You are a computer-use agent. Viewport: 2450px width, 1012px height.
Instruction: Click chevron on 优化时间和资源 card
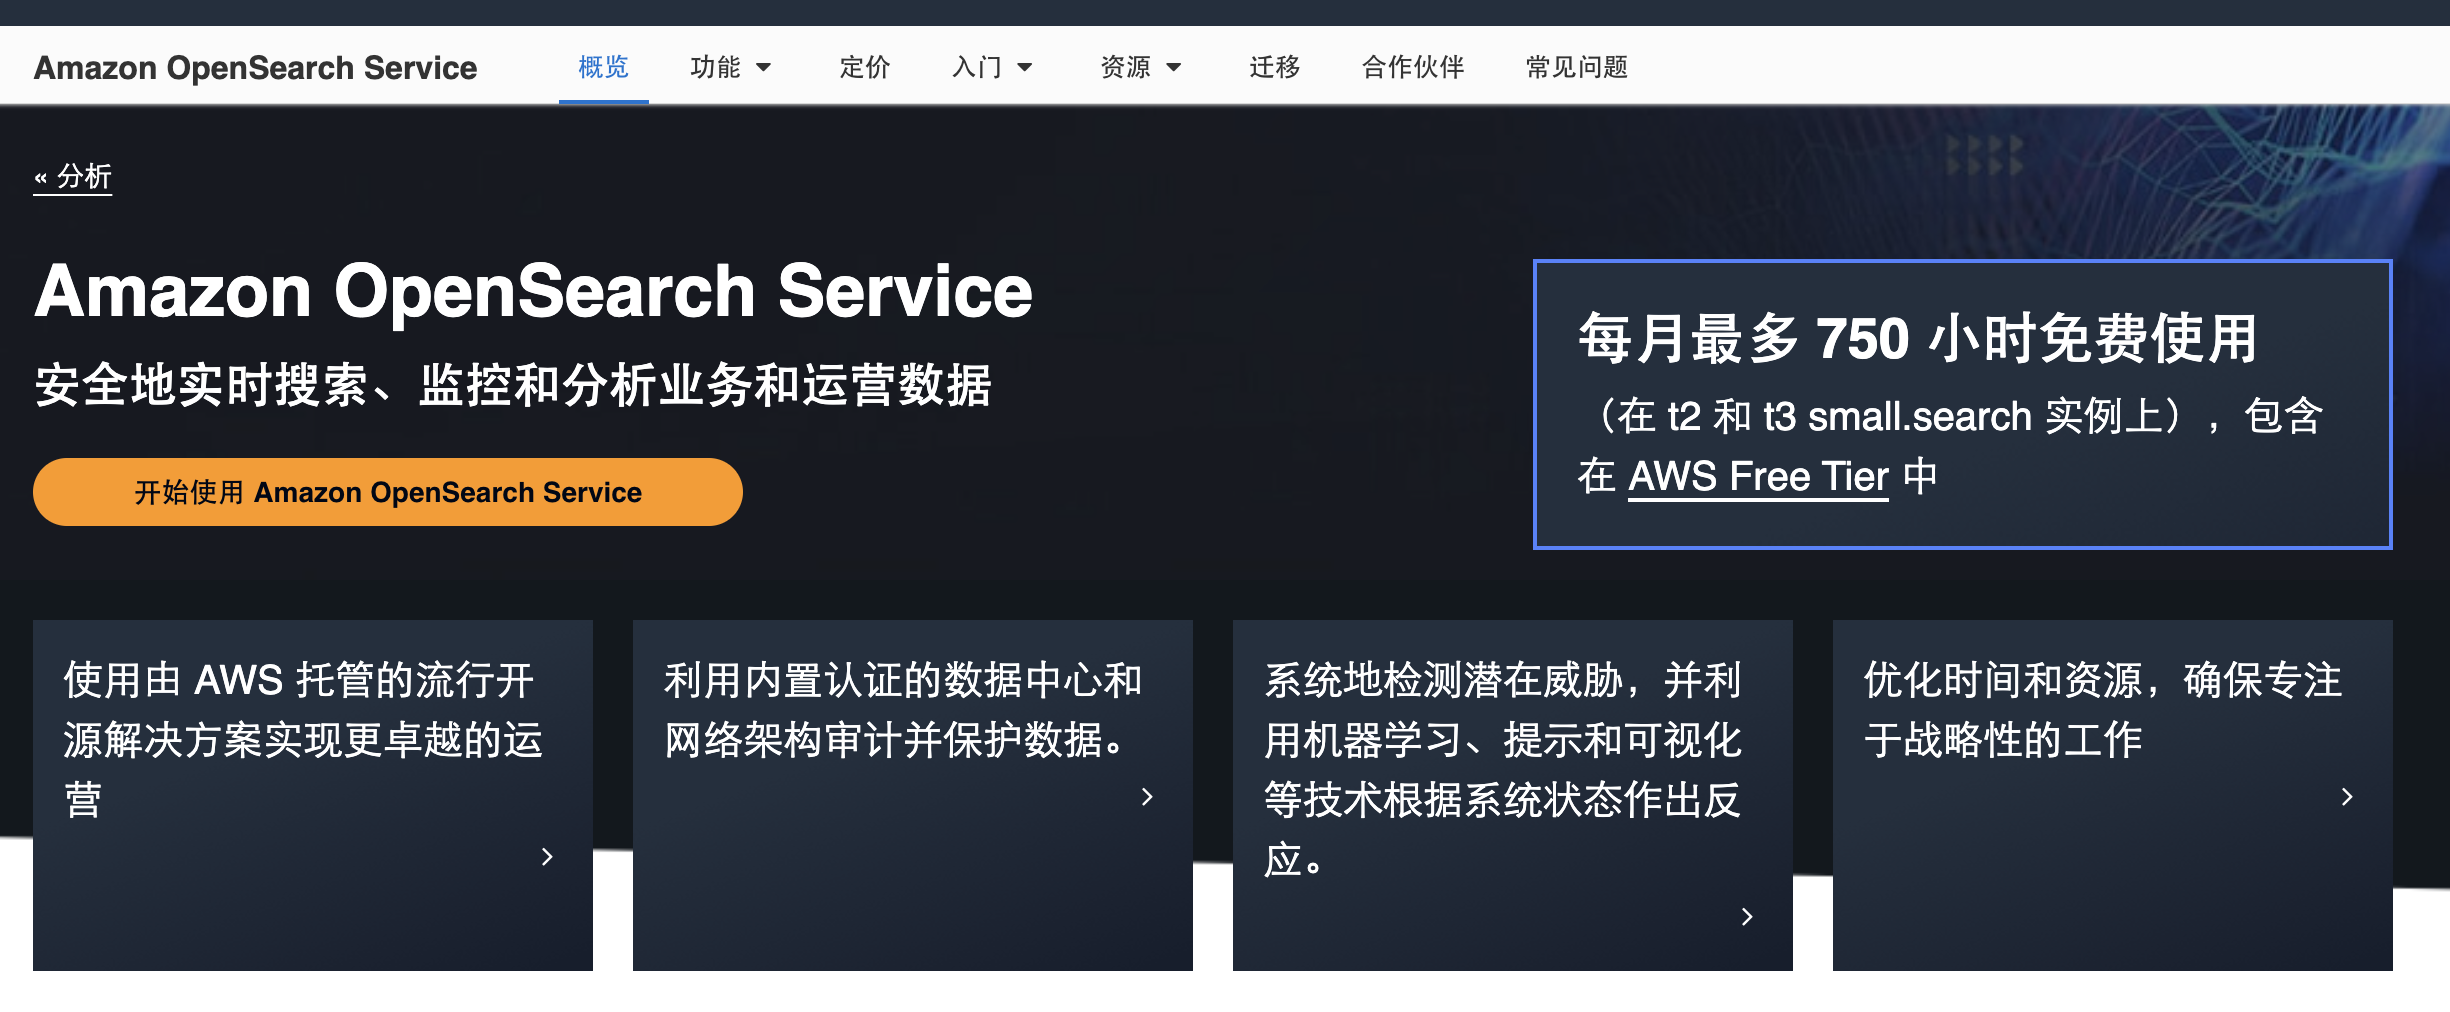pos(2347,797)
